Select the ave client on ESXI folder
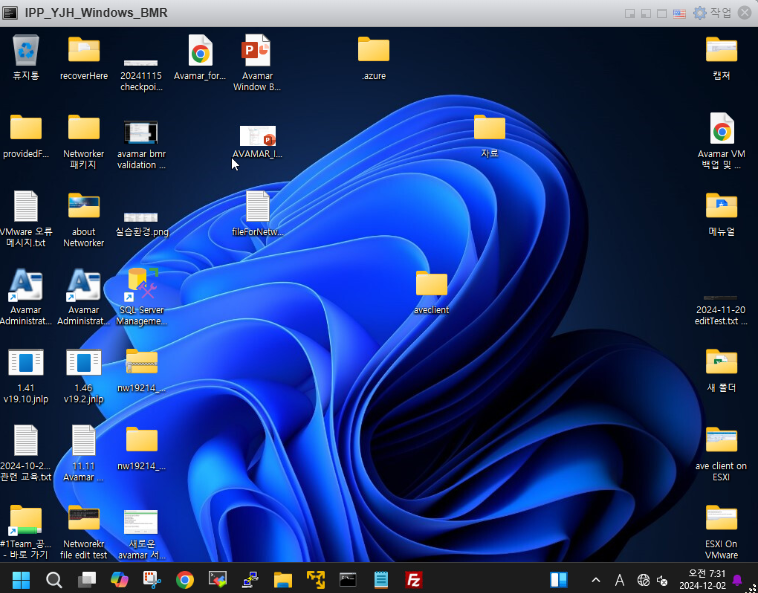Image resolution: width=758 pixels, height=593 pixels. point(721,440)
